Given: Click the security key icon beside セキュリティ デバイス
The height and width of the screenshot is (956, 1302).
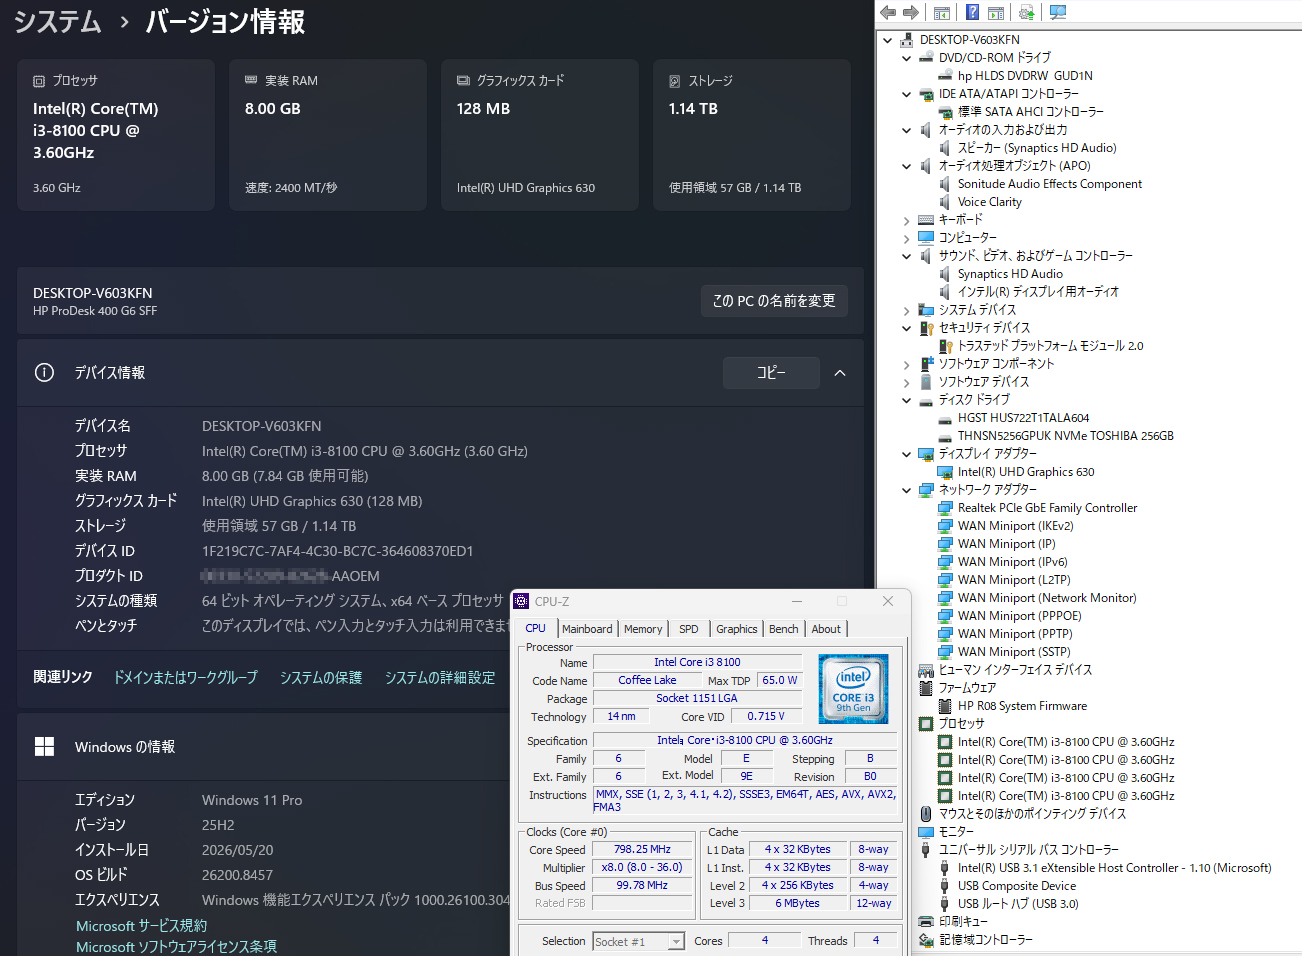Looking at the screenshot, I should pyautogui.click(x=926, y=328).
